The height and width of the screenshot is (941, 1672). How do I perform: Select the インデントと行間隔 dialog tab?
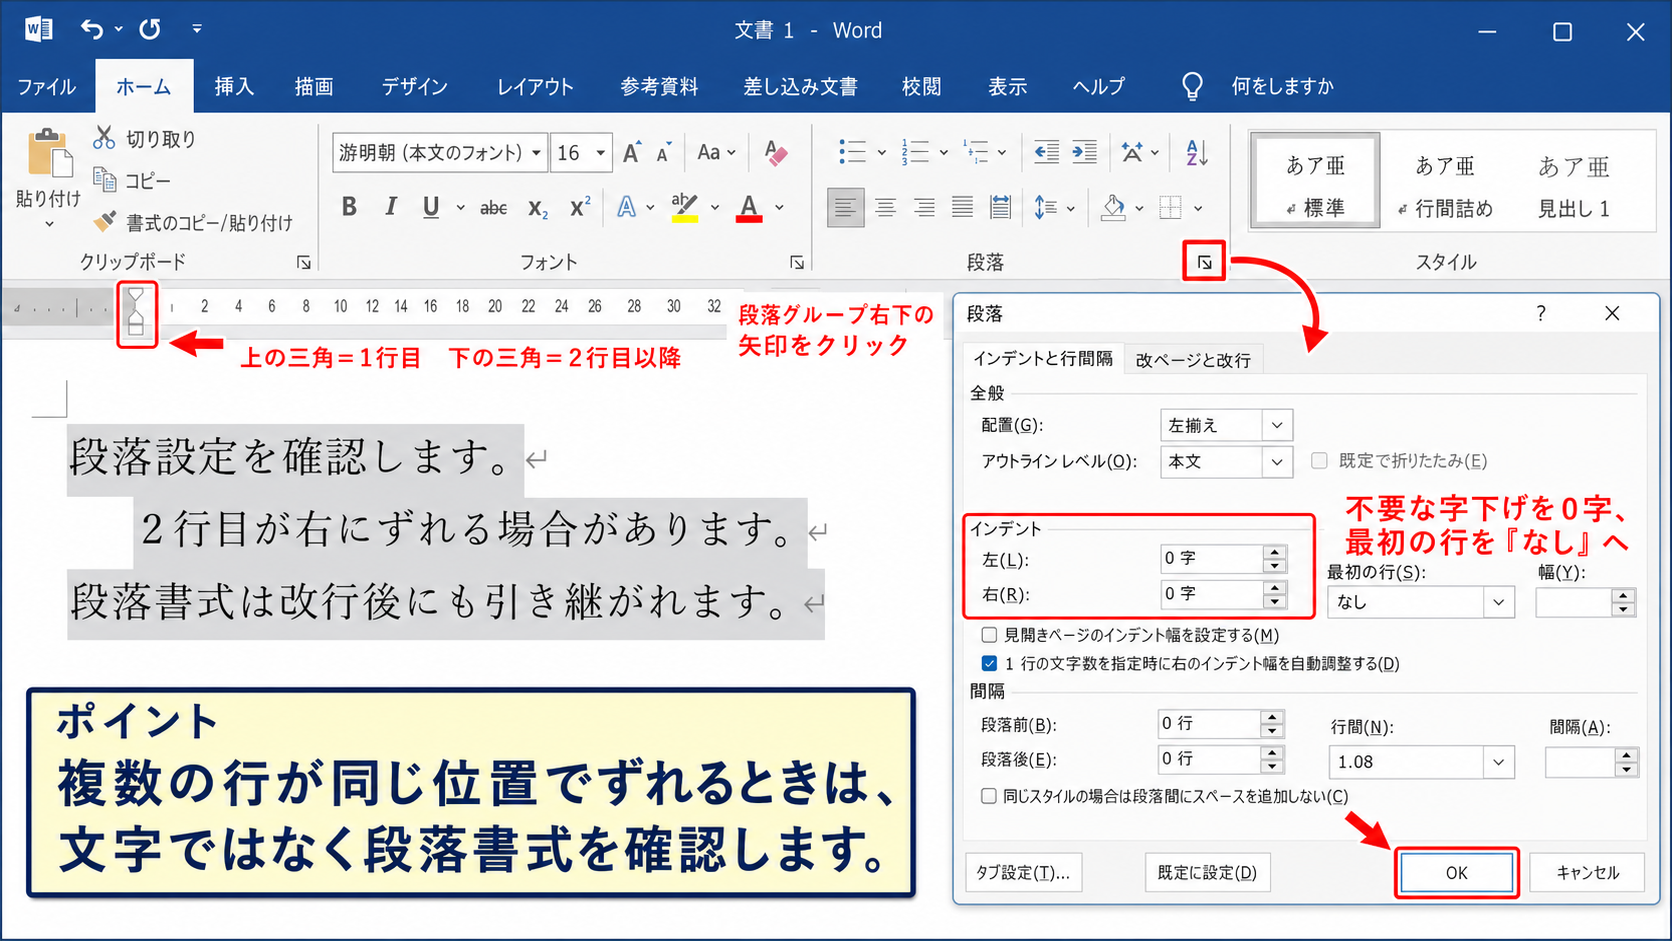[1043, 358]
